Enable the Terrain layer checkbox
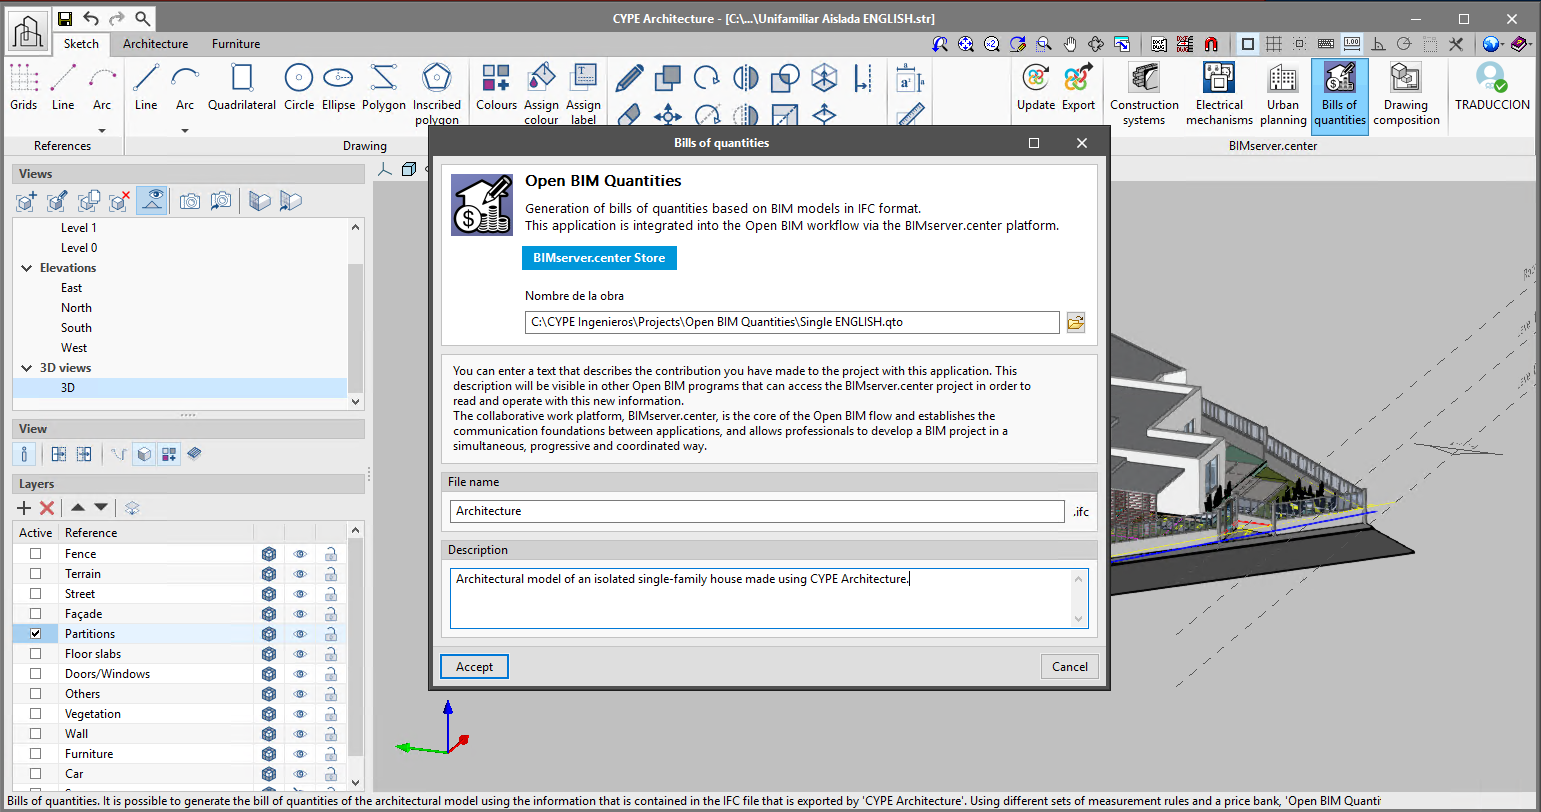The width and height of the screenshot is (1541, 812). [36, 573]
